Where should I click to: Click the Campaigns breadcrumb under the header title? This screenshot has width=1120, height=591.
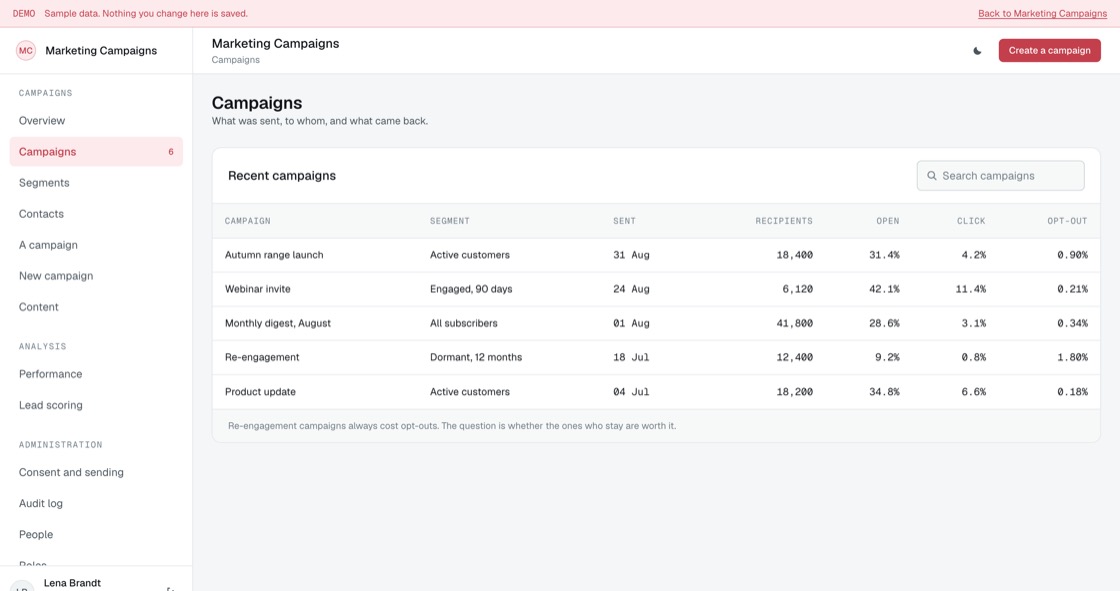pos(236,60)
